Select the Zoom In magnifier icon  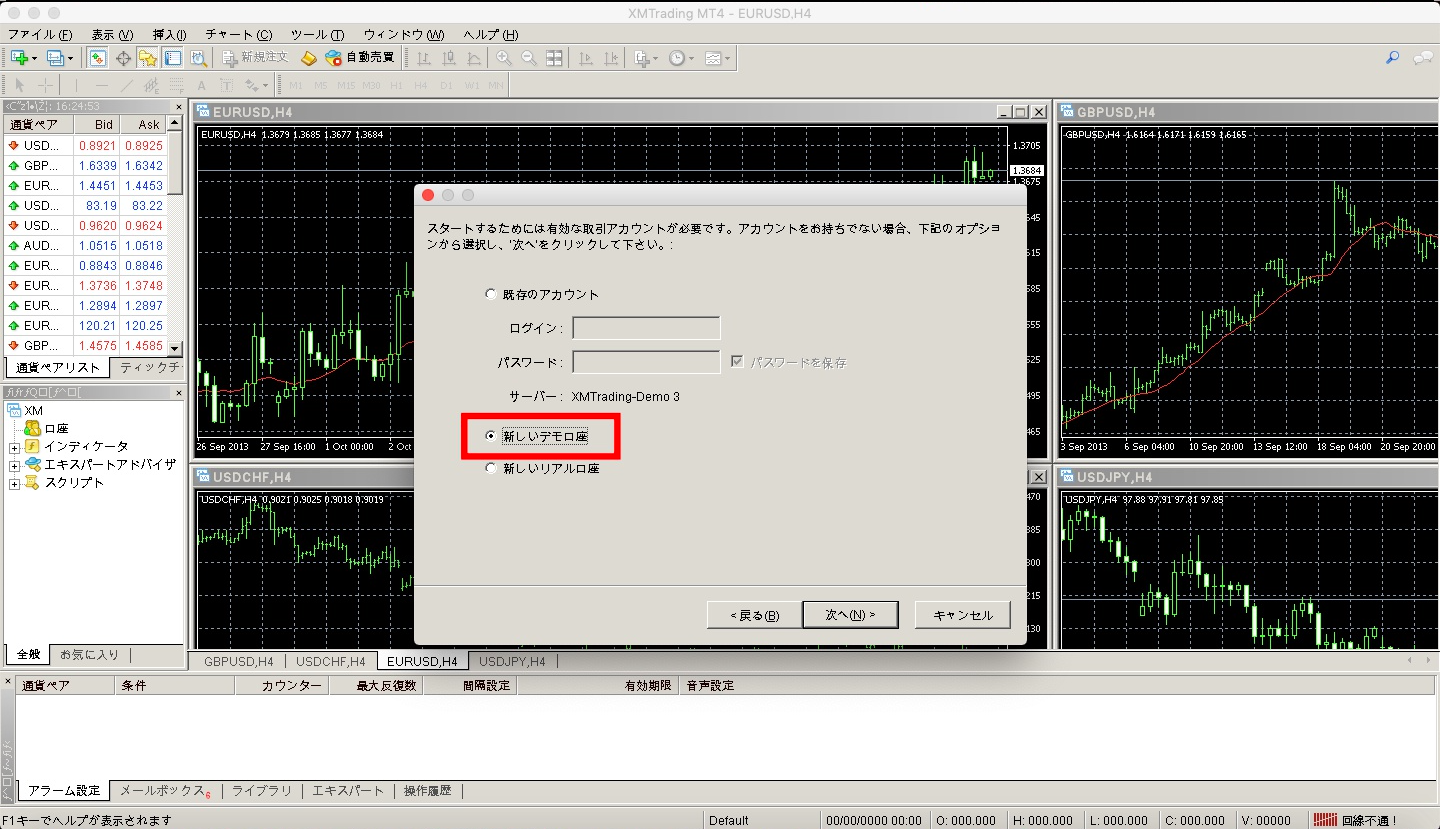503,57
